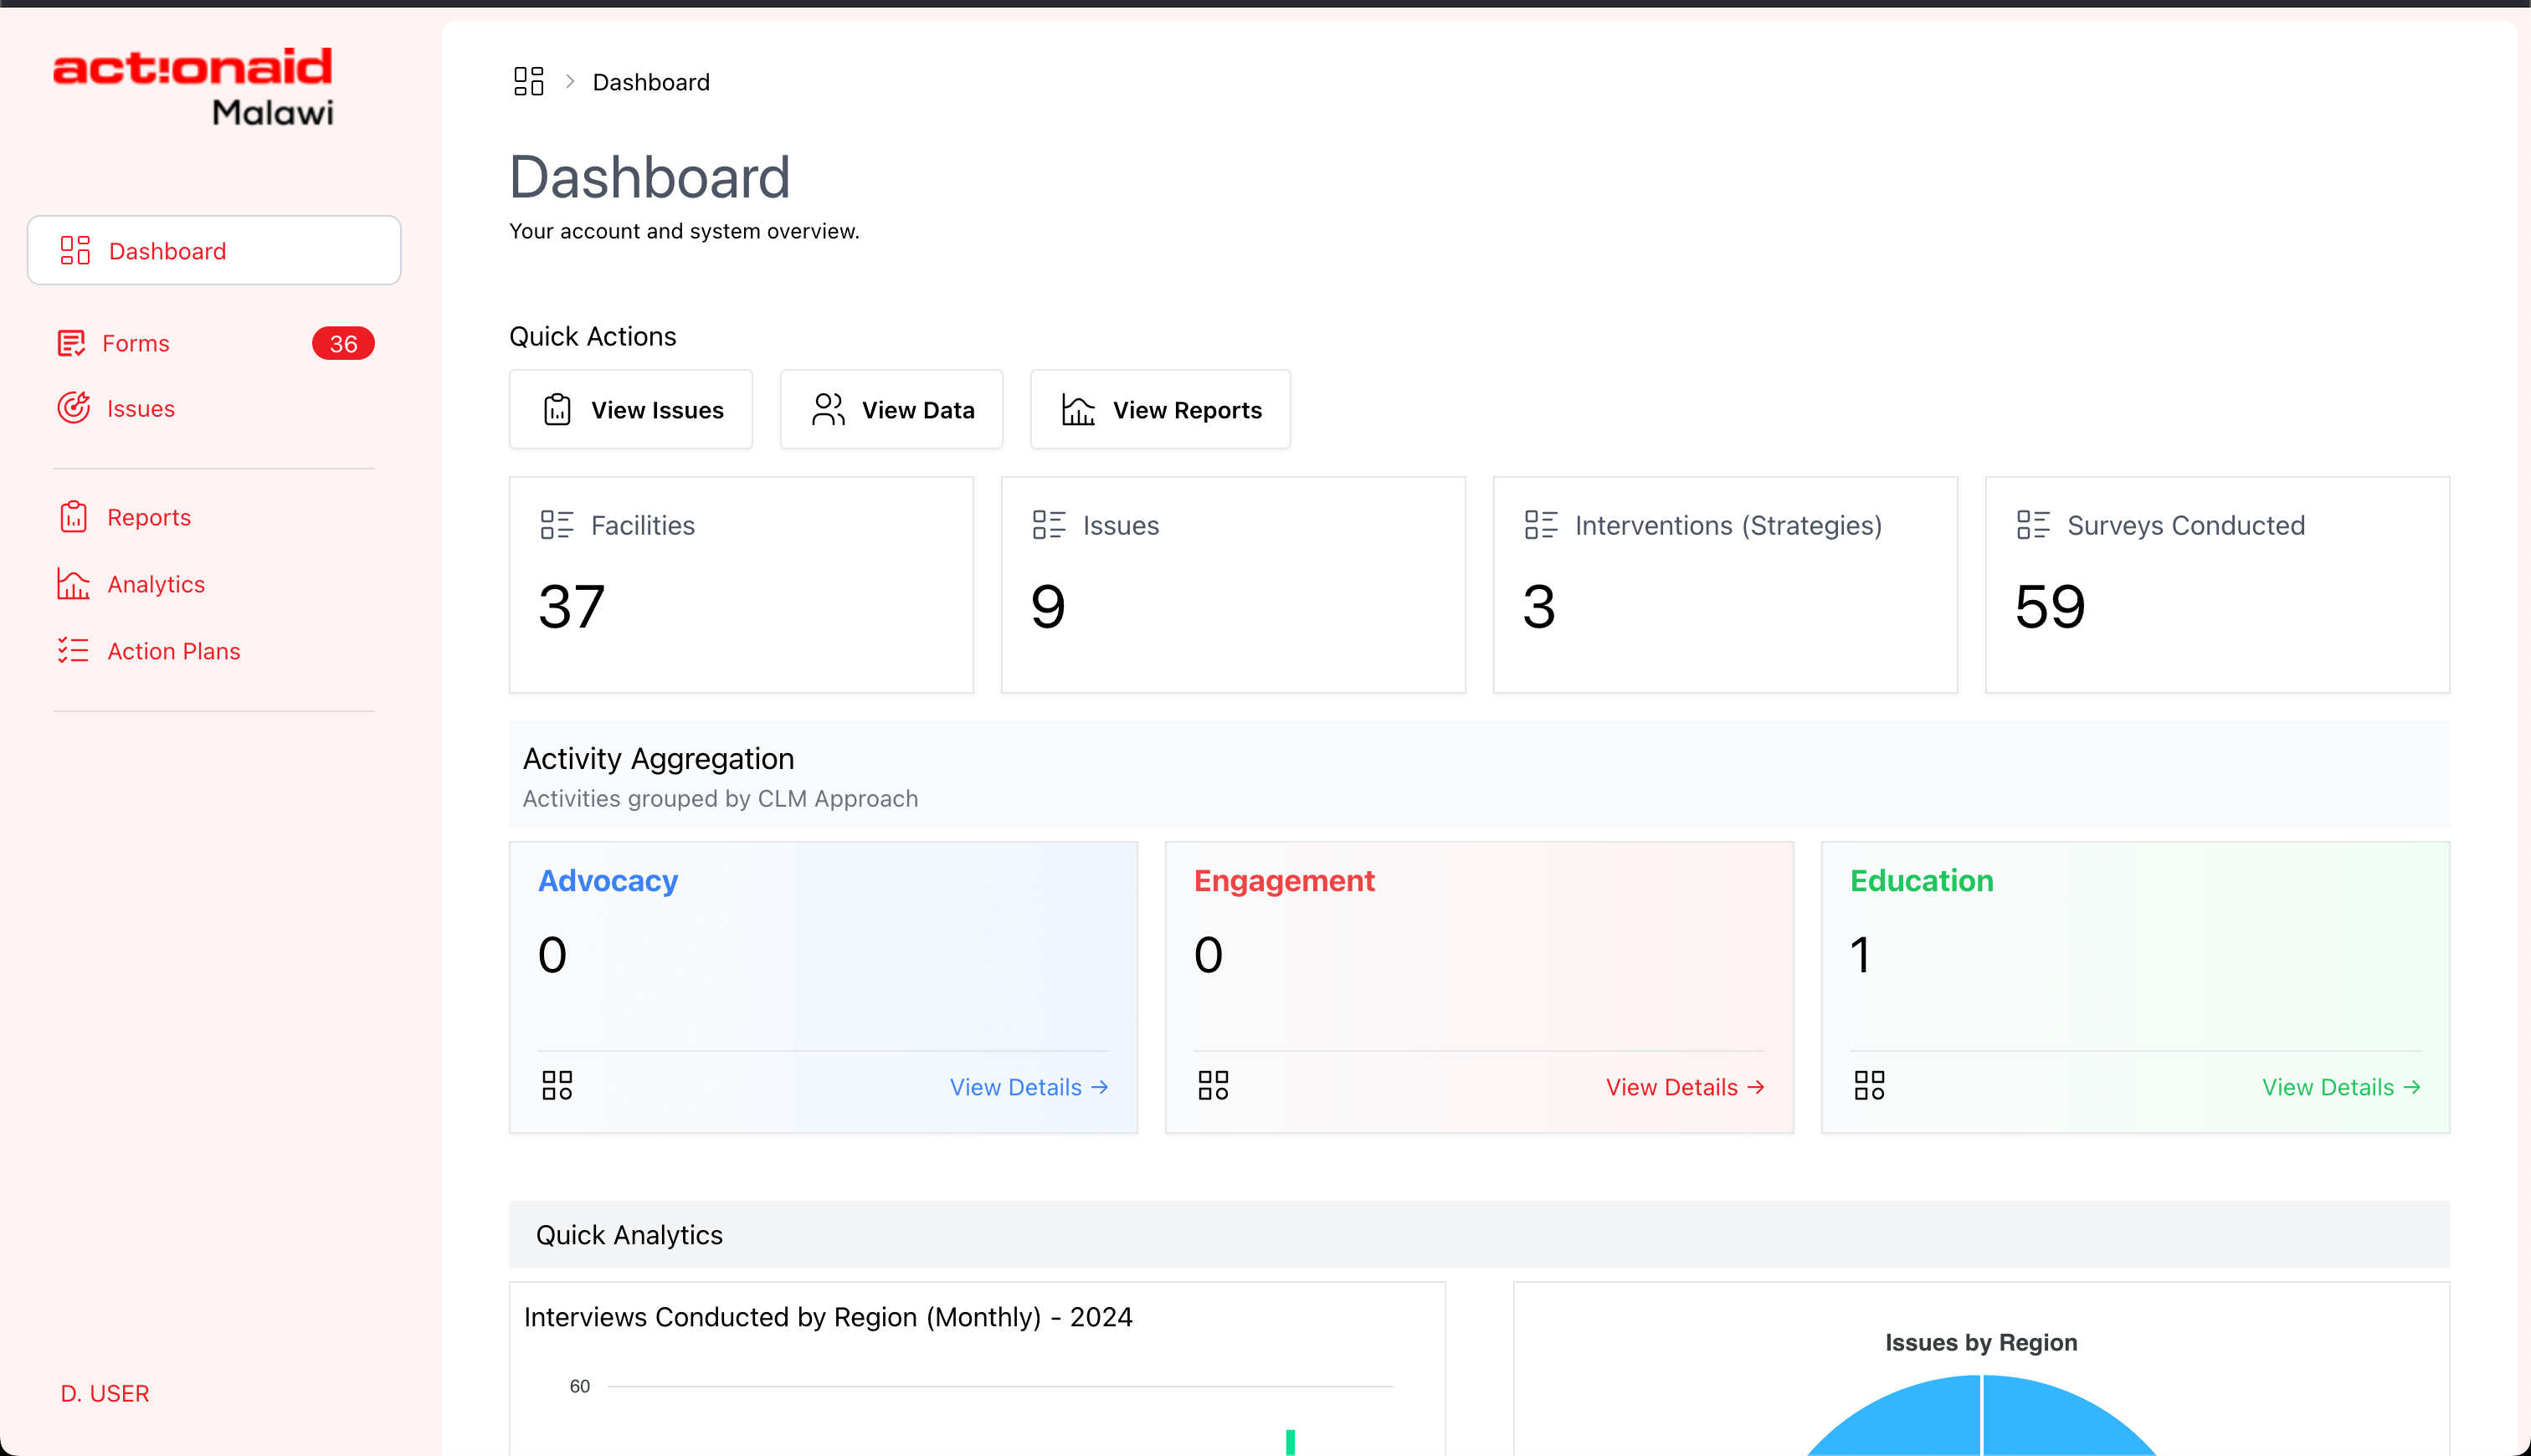Open Dashboard in the sidebar
The height and width of the screenshot is (1456, 2531).
coord(214,250)
